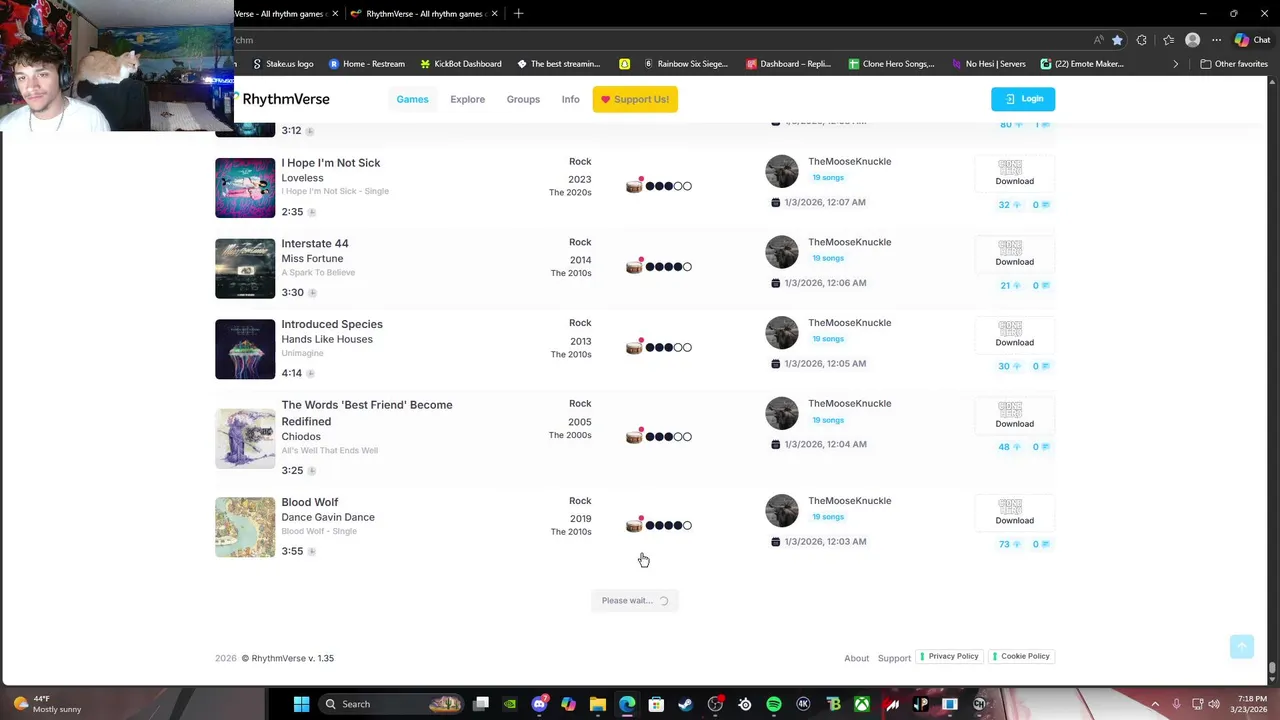Open the Games navigation tab

pos(412,99)
